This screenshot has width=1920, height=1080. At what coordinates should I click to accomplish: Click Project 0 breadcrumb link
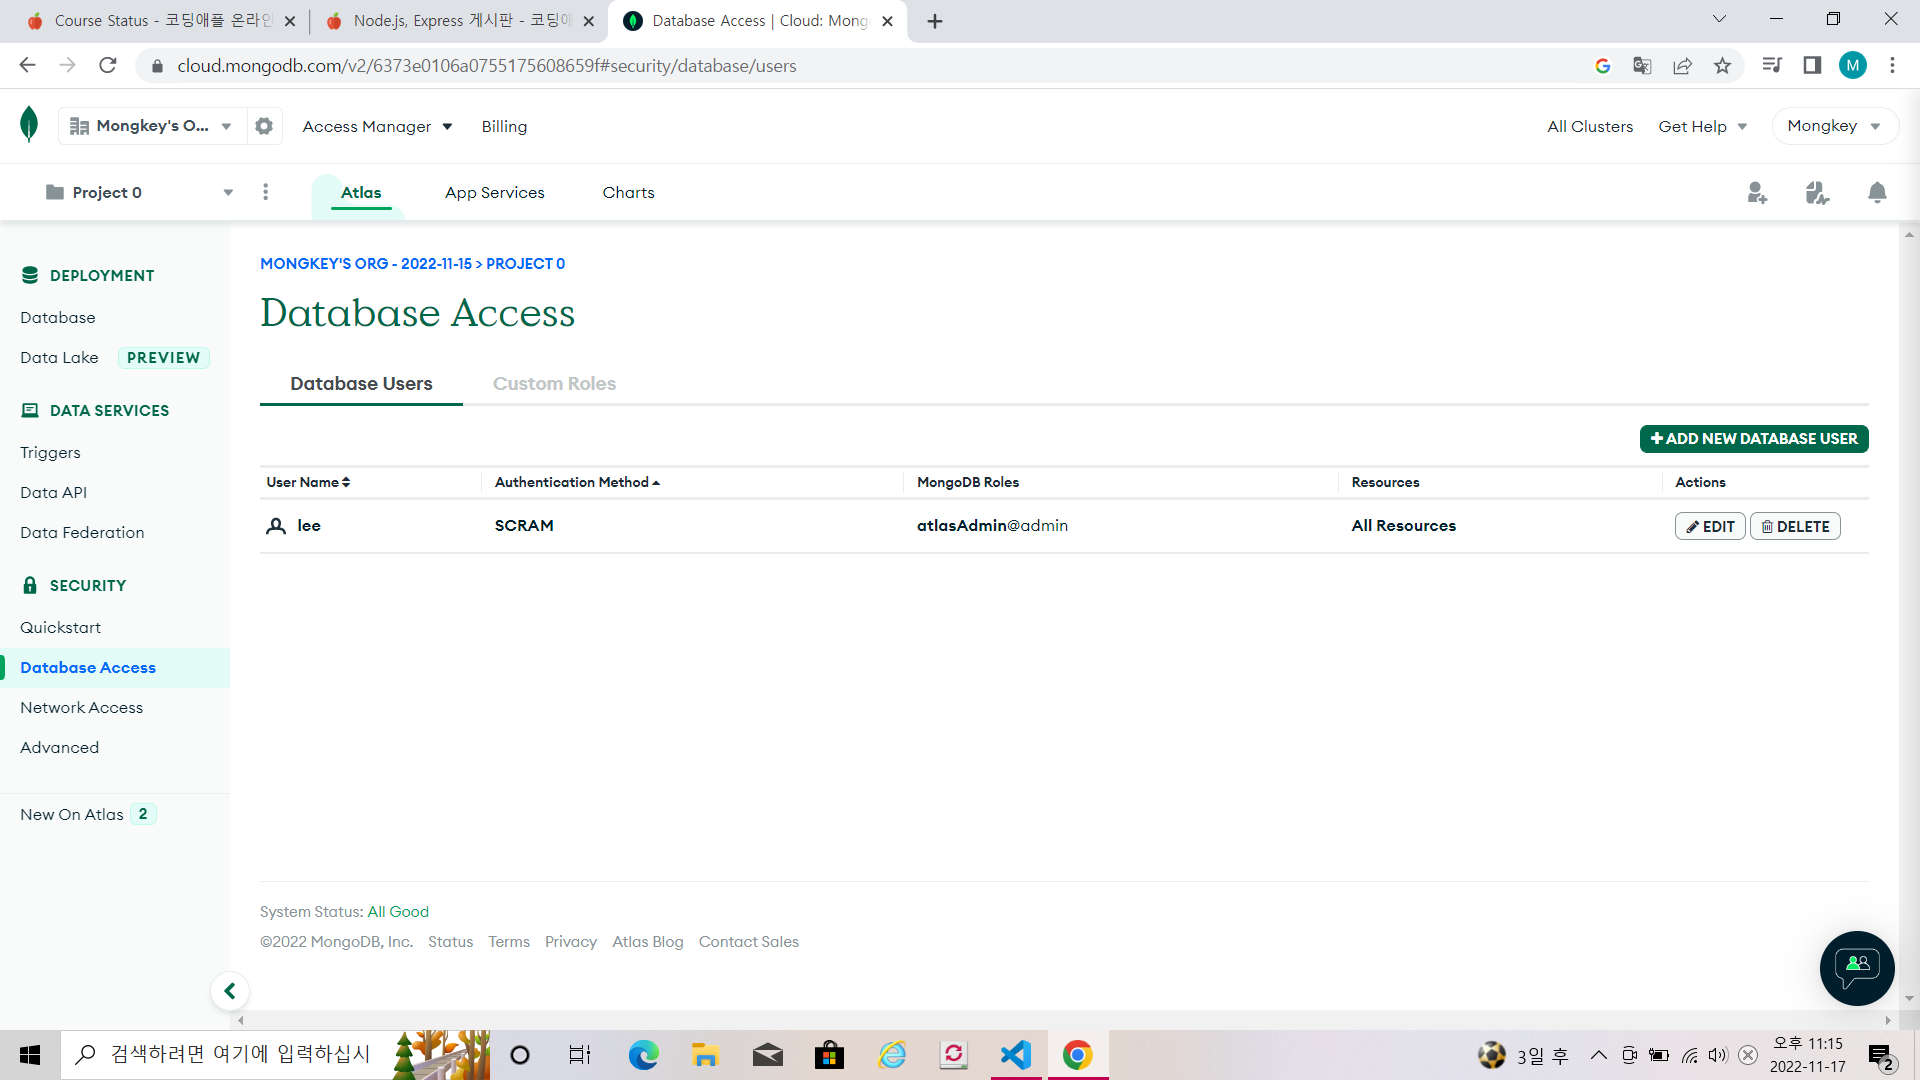click(525, 264)
